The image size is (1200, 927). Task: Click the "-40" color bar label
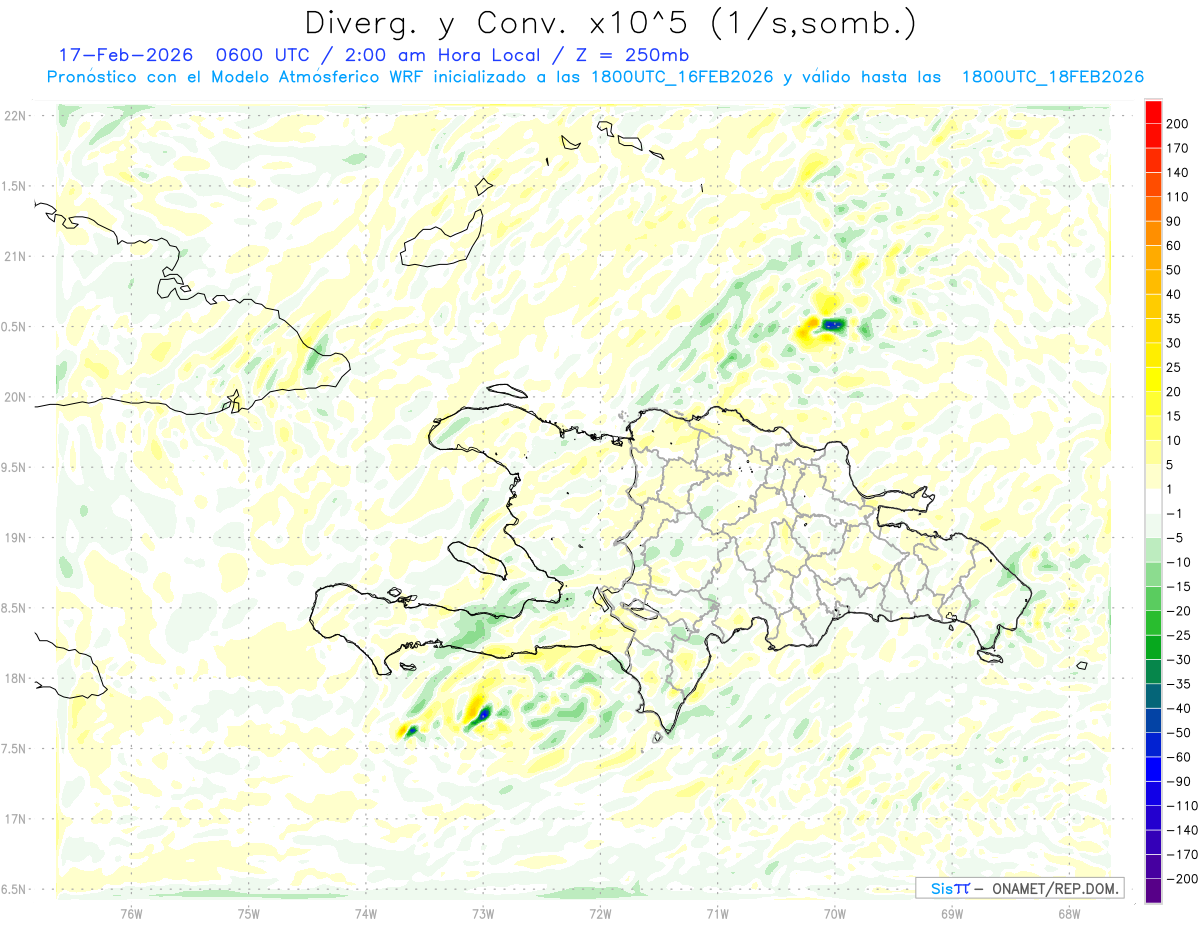pos(1177,708)
